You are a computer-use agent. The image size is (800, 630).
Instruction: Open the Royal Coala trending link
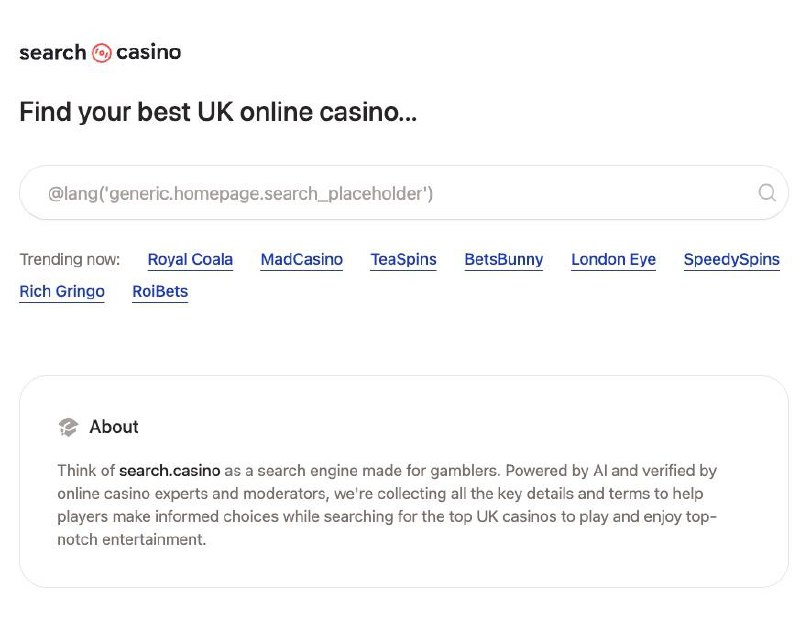(190, 260)
